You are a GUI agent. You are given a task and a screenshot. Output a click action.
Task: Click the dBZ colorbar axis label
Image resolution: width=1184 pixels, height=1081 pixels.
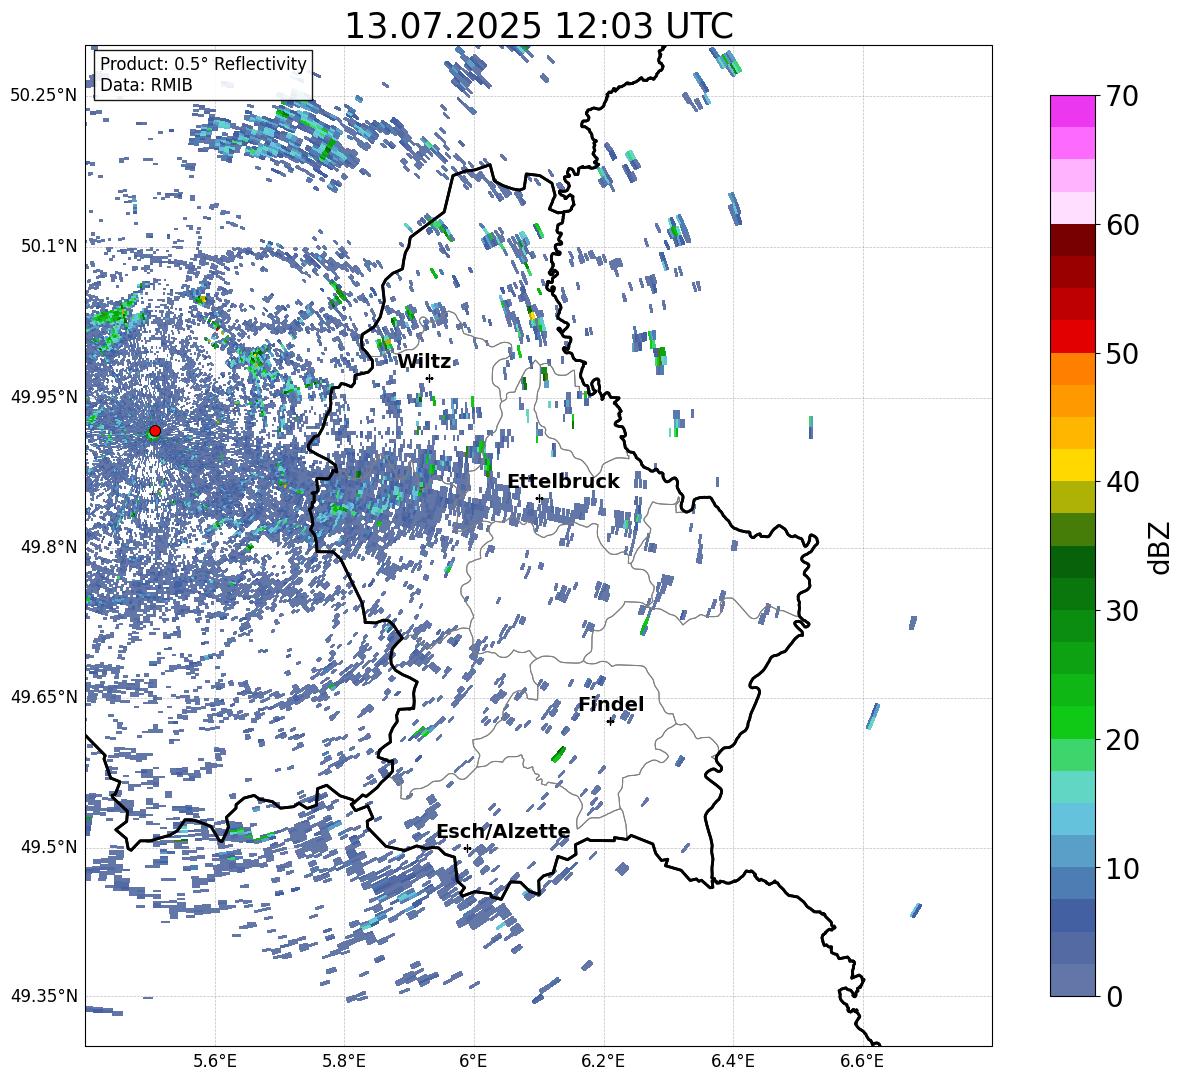point(1161,546)
